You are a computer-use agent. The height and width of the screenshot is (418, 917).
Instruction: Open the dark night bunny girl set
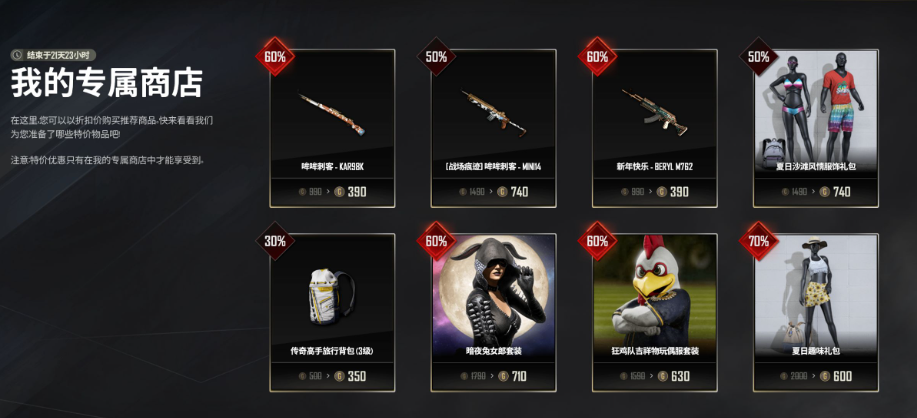coord(494,312)
